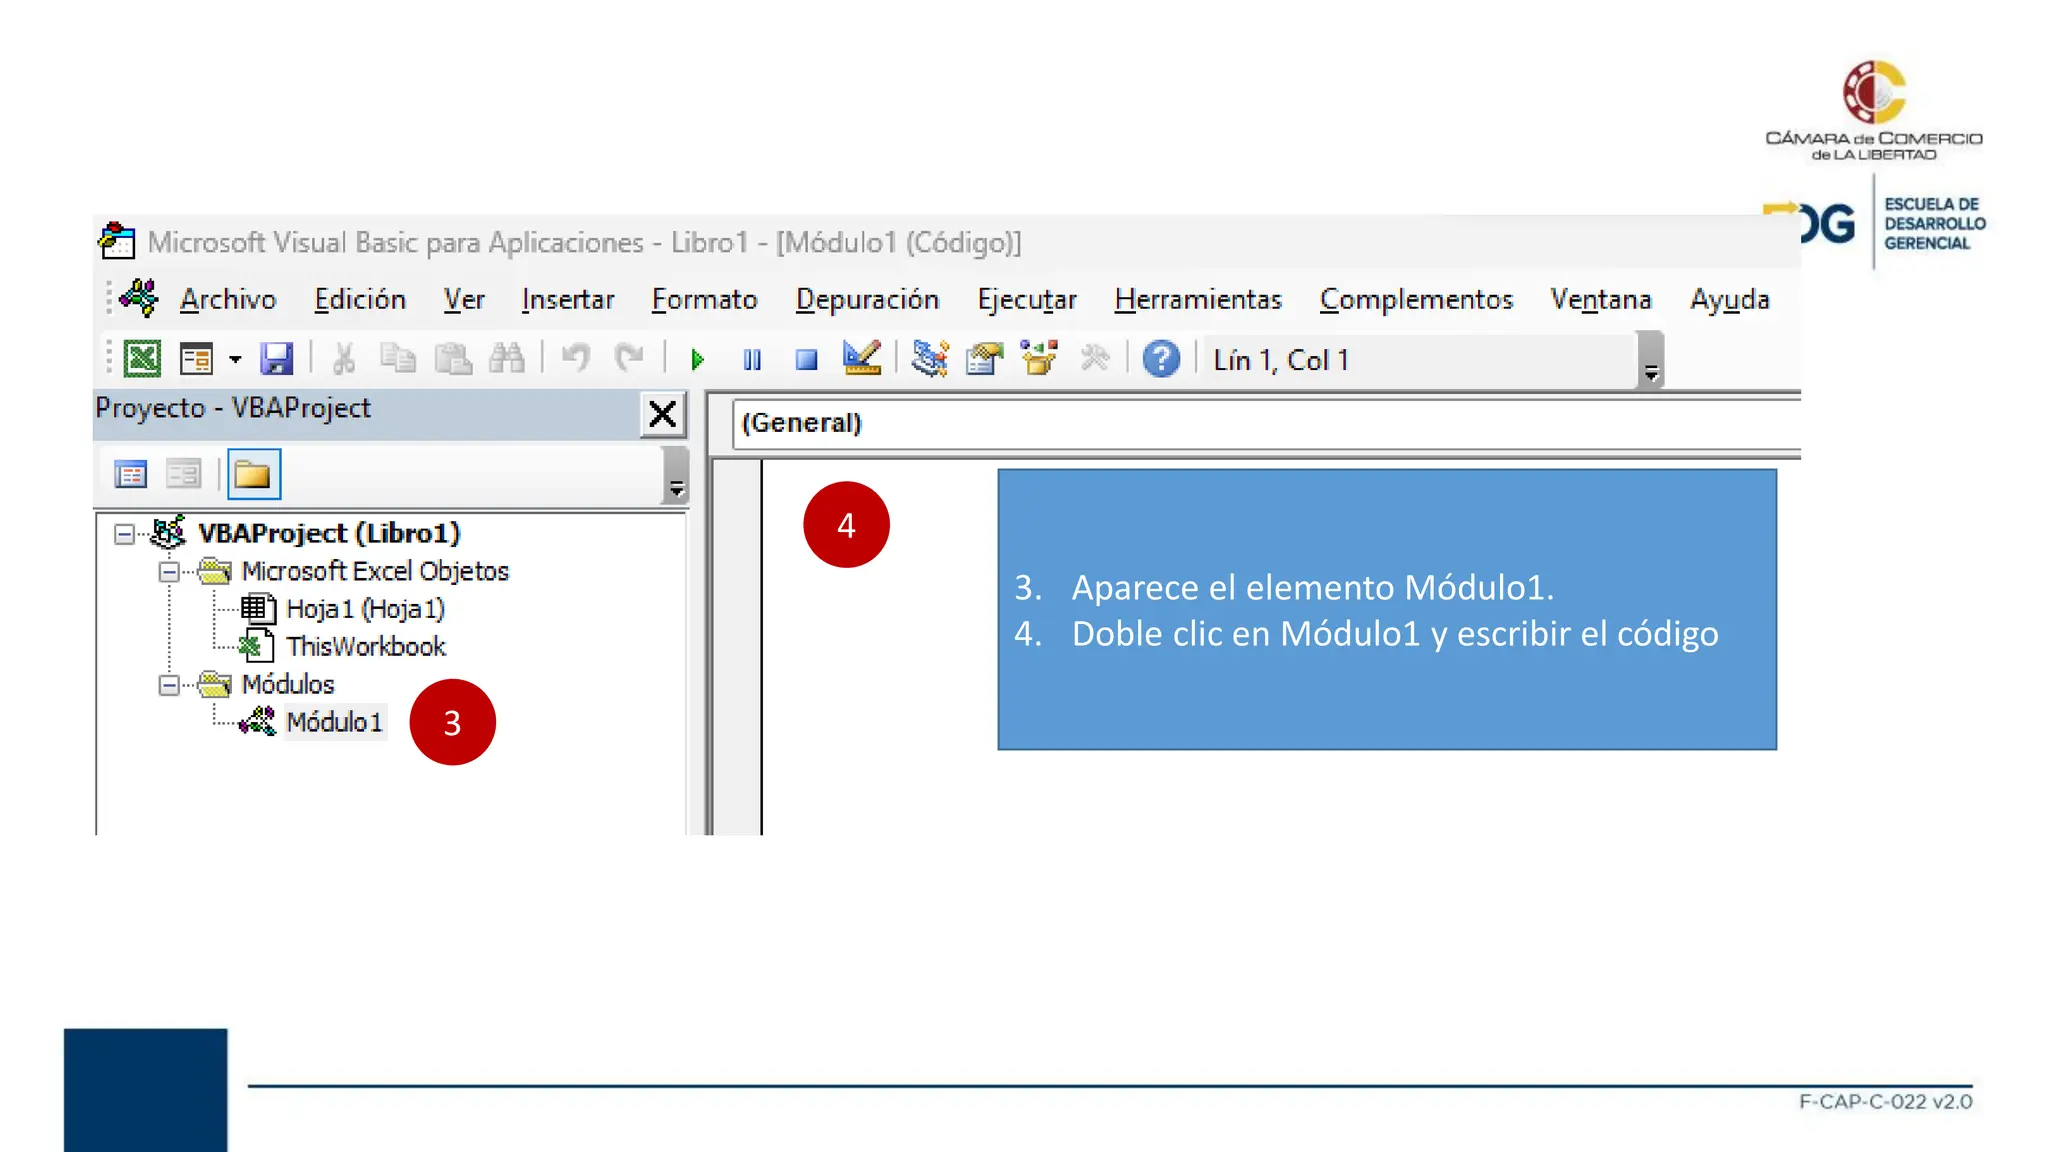Click the Reset stop button

click(806, 359)
